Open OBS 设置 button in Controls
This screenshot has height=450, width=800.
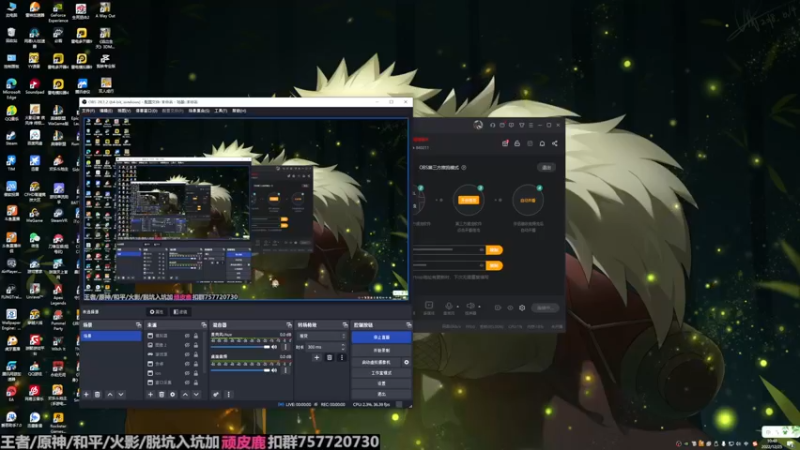(381, 383)
